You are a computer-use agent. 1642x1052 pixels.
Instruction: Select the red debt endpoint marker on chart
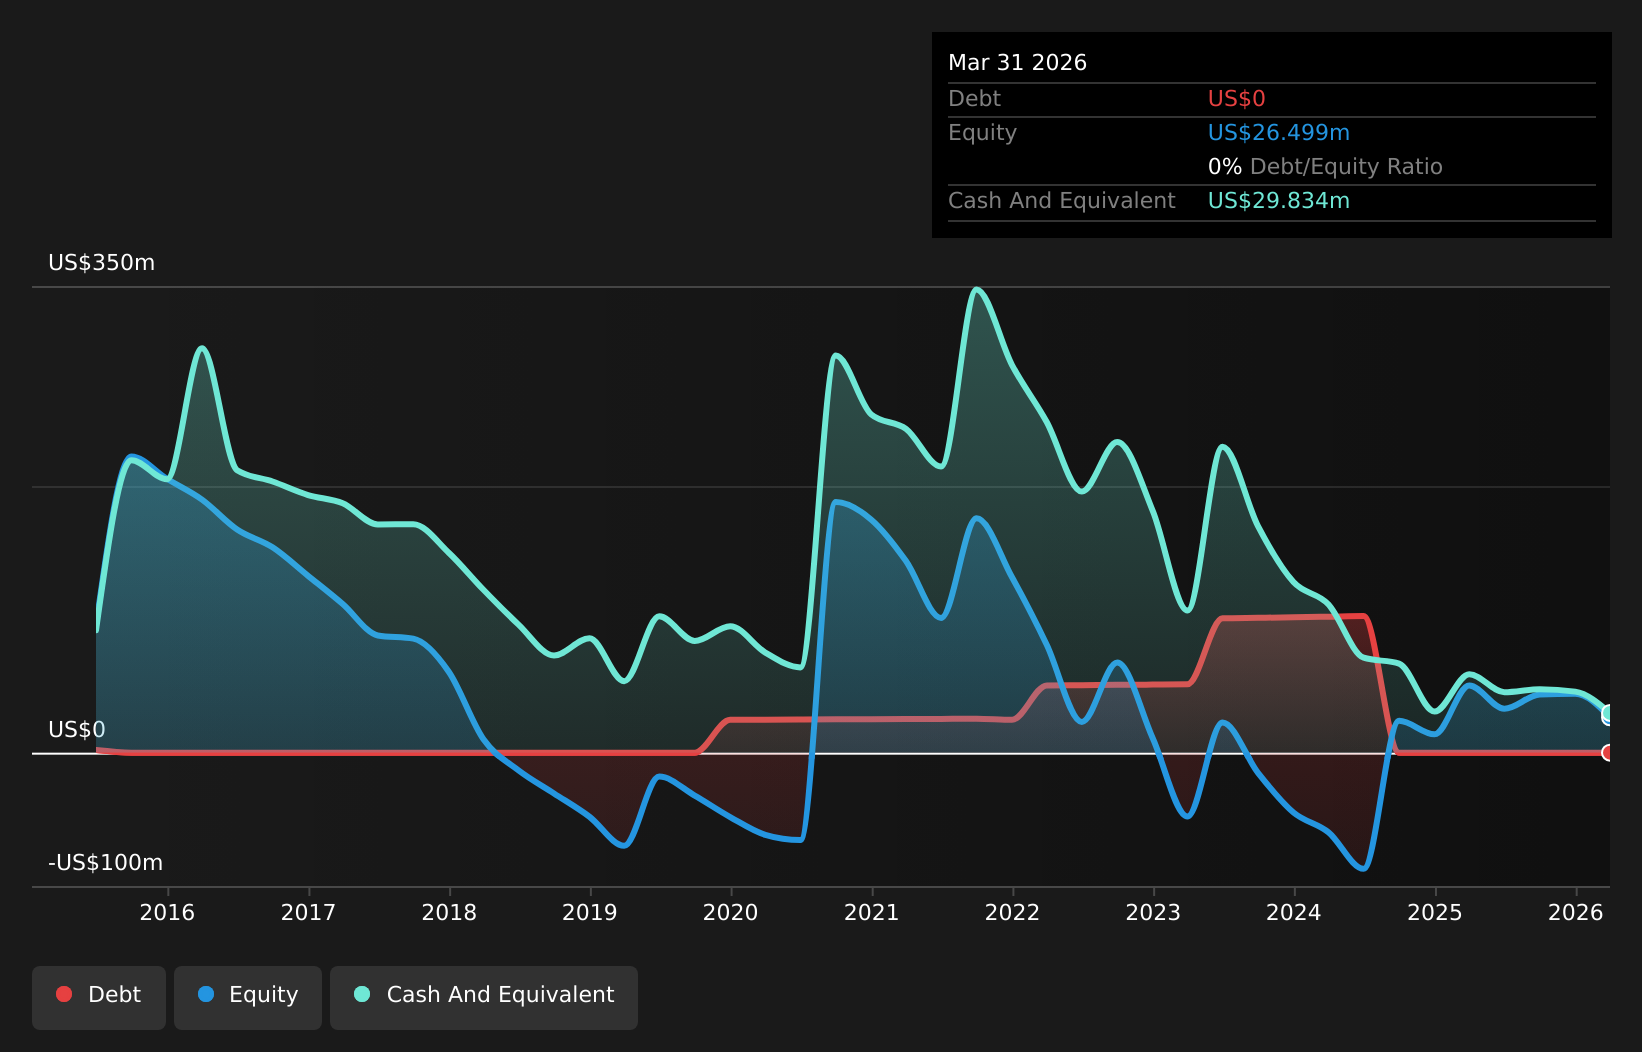tap(1608, 752)
